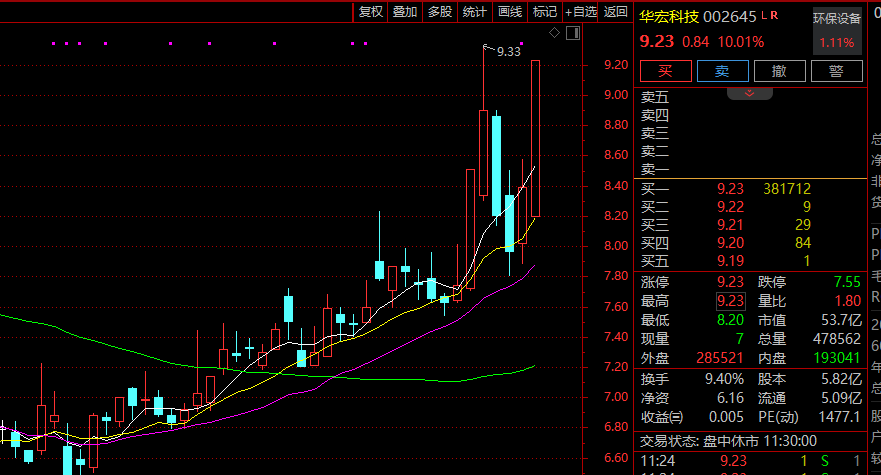Viewport: 881px width, 475px height.
Task: Add stock via +自选 watchlist button
Action: tap(581, 12)
